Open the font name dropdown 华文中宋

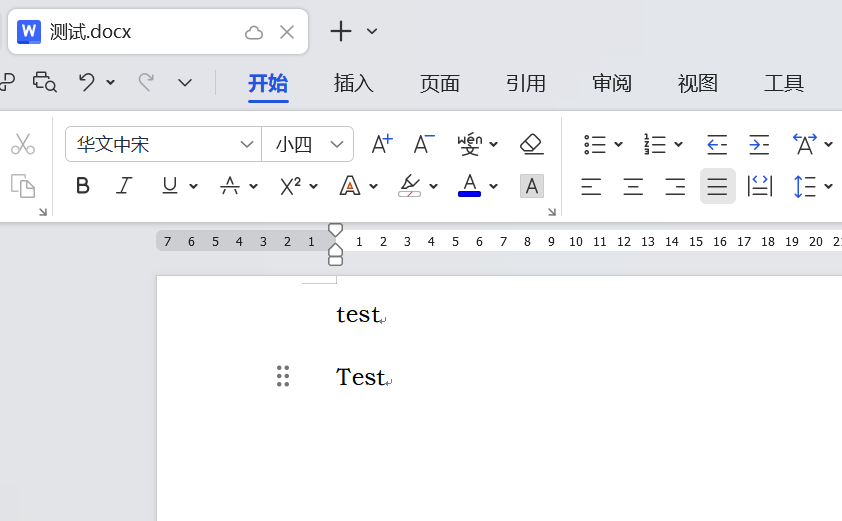pyautogui.click(x=247, y=144)
